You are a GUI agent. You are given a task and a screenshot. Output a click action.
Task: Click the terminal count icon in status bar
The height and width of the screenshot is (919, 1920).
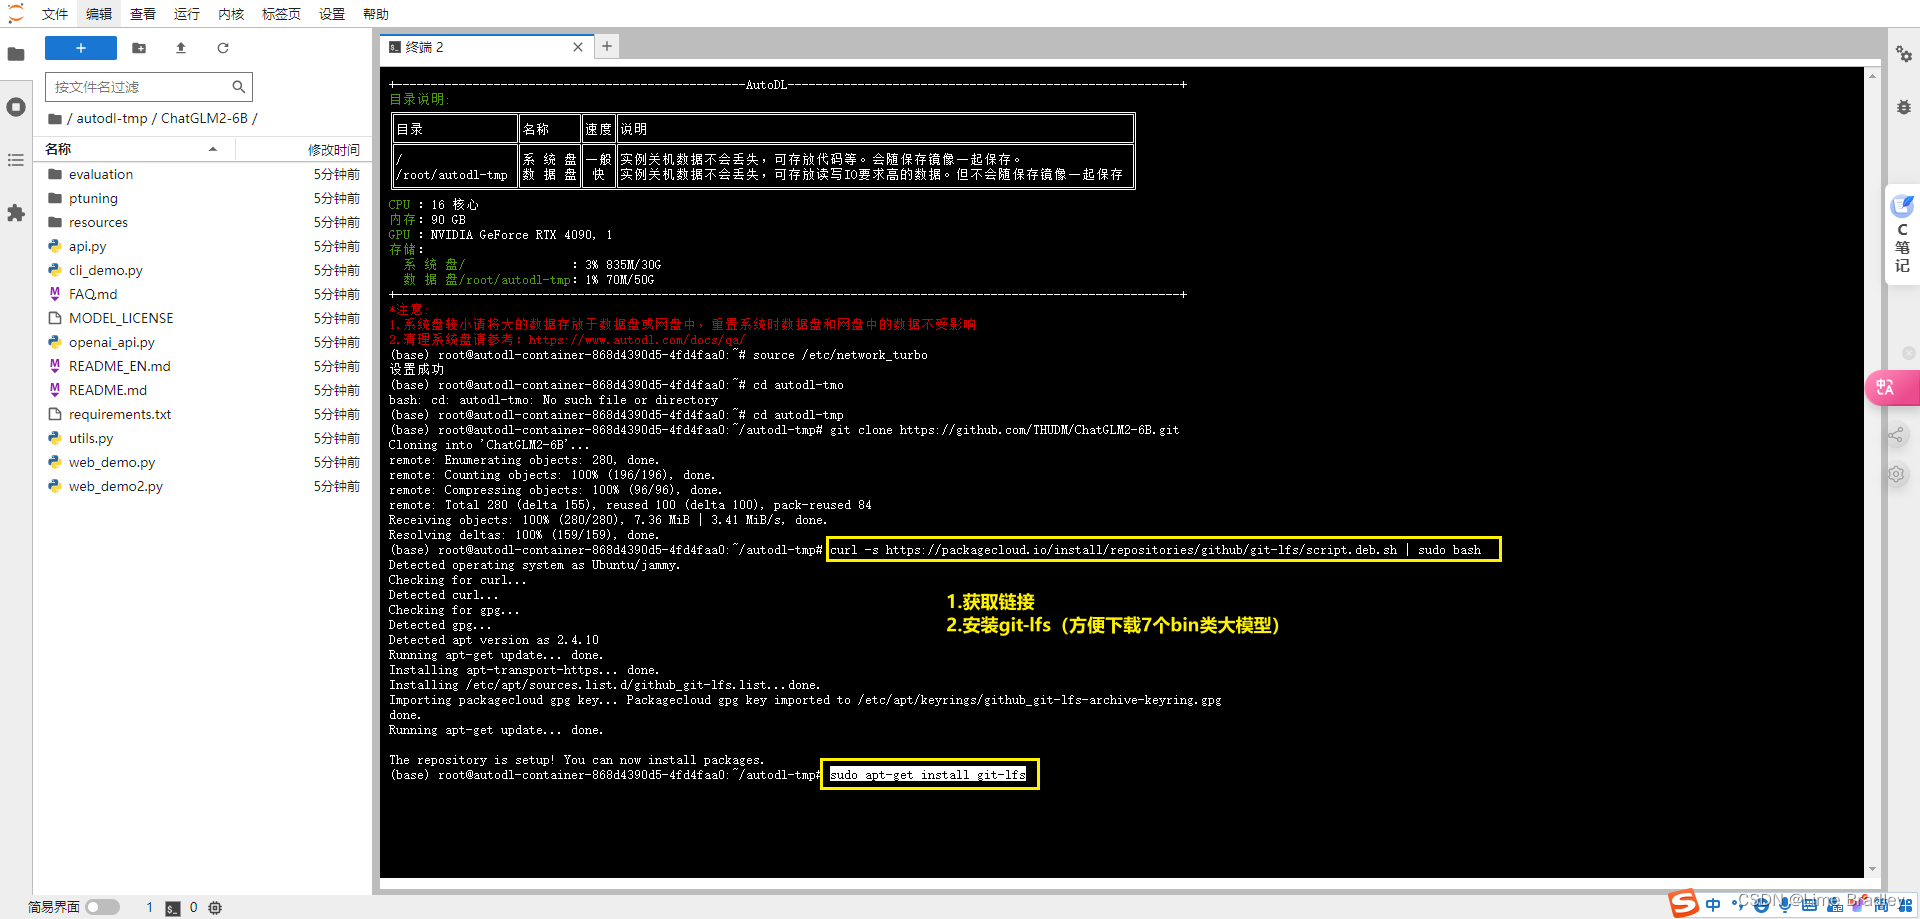pyautogui.click(x=173, y=908)
